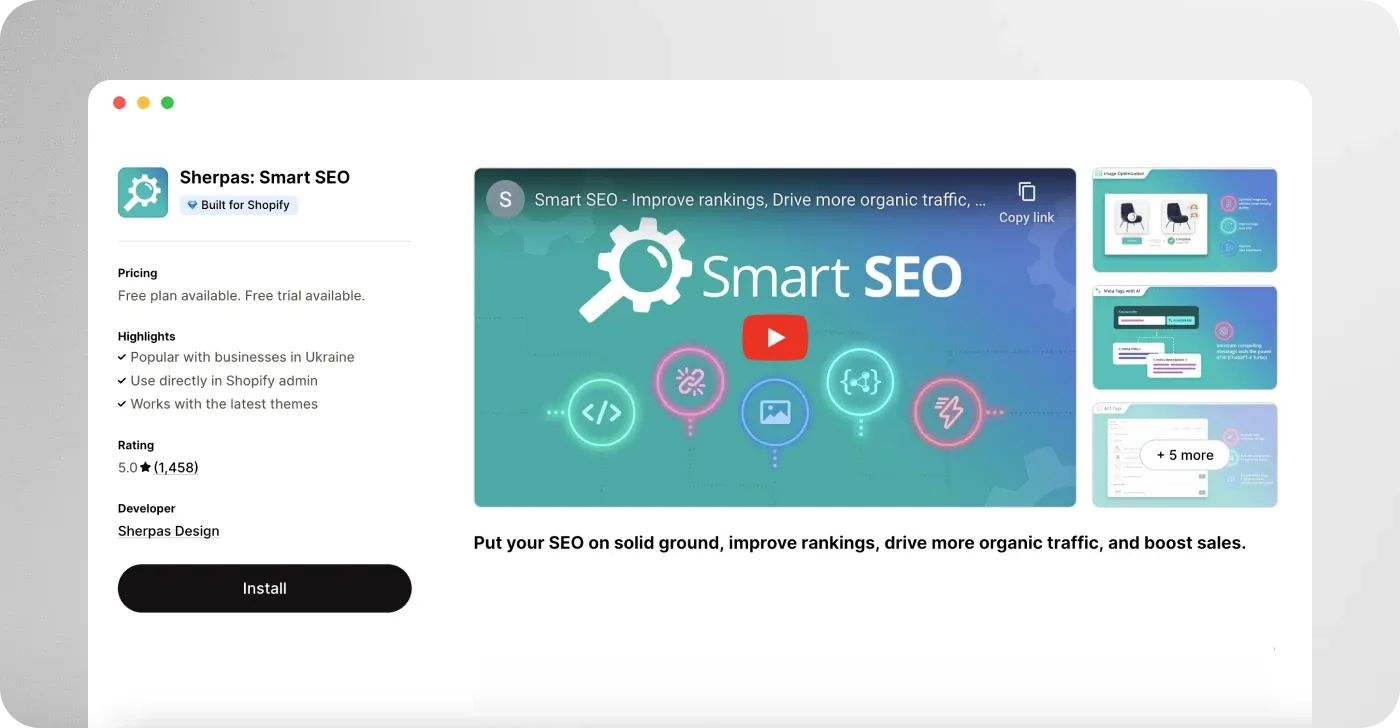Open the Sherpas Design developer page

(x=168, y=531)
